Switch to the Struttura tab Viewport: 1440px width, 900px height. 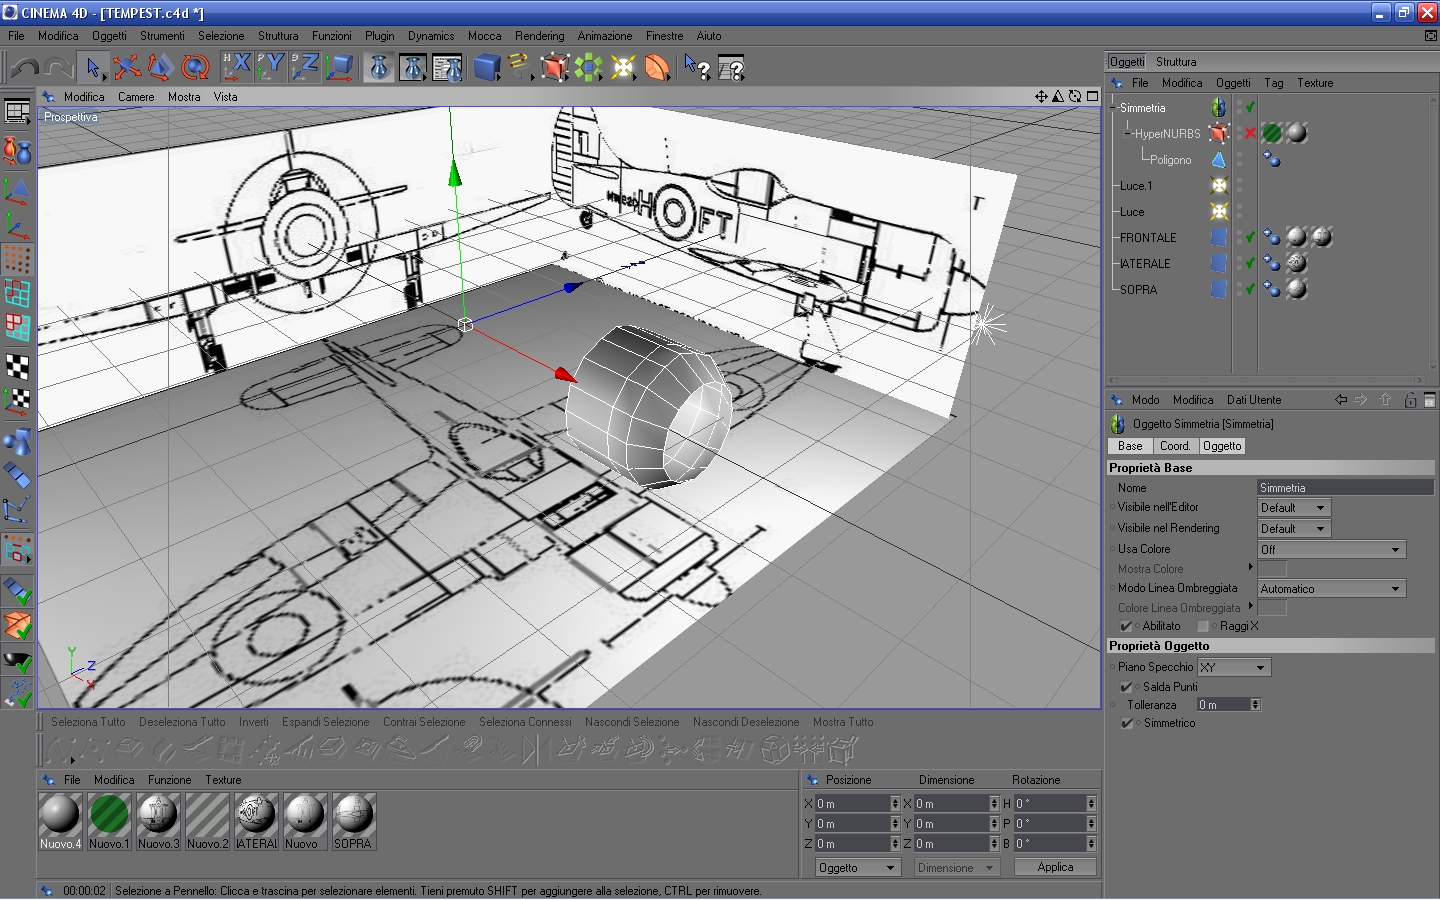(x=1176, y=62)
